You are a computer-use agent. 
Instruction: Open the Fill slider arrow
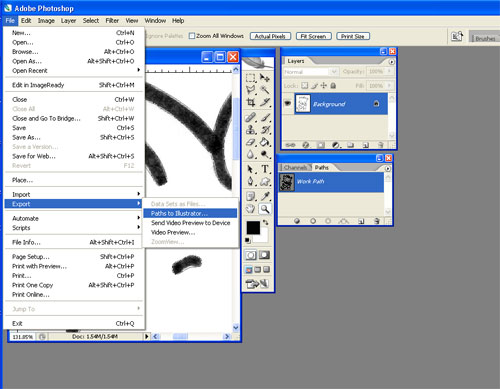(x=389, y=86)
